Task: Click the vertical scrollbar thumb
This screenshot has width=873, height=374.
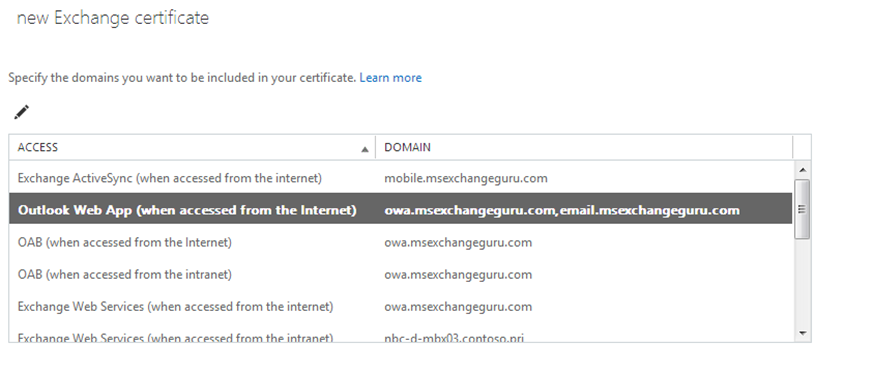Action: coord(802,209)
